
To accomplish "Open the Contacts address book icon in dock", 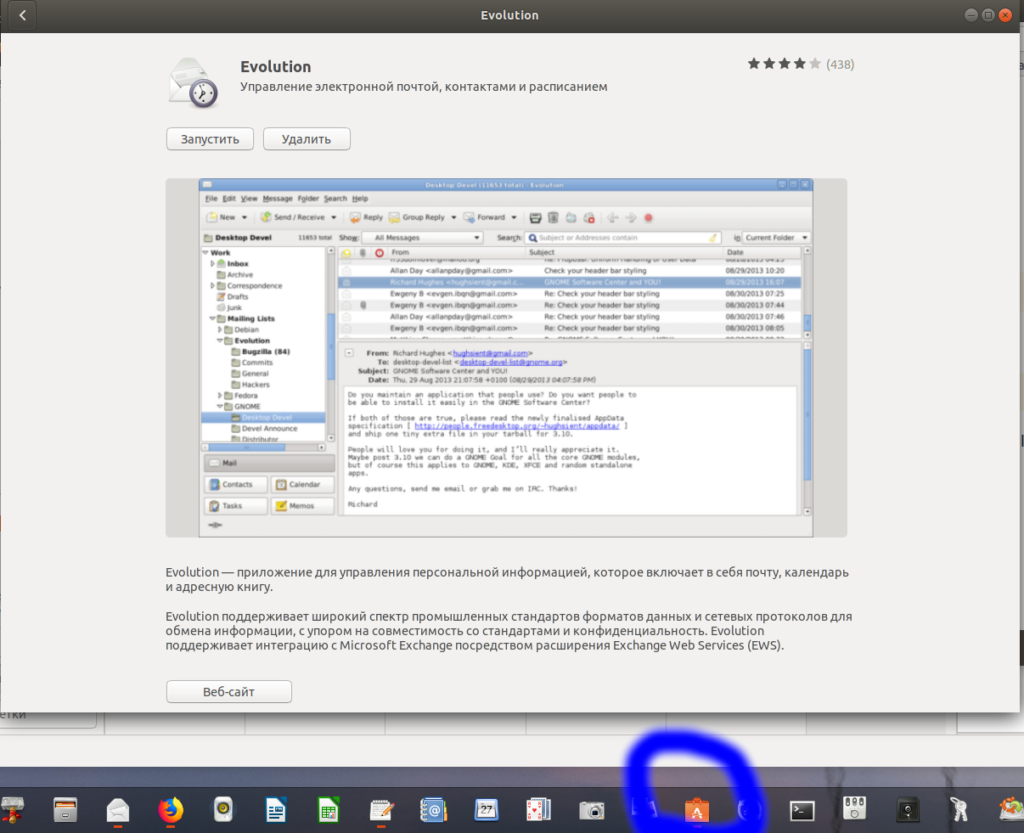I will pyautogui.click(x=434, y=810).
